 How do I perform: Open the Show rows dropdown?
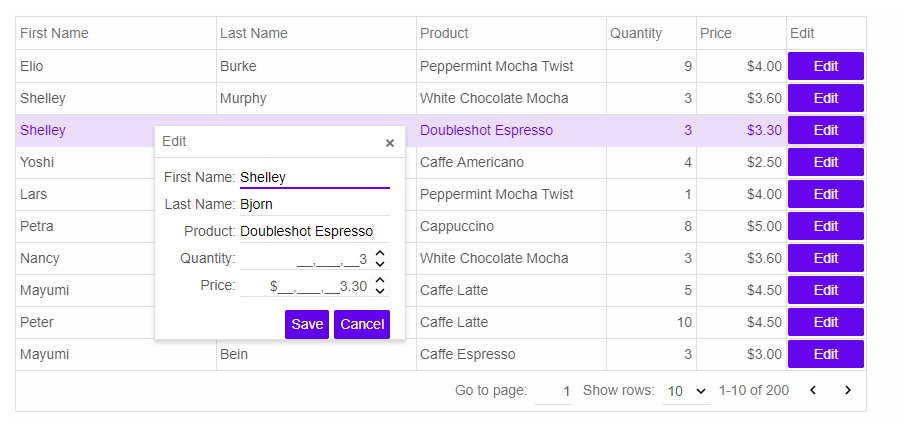coord(686,391)
